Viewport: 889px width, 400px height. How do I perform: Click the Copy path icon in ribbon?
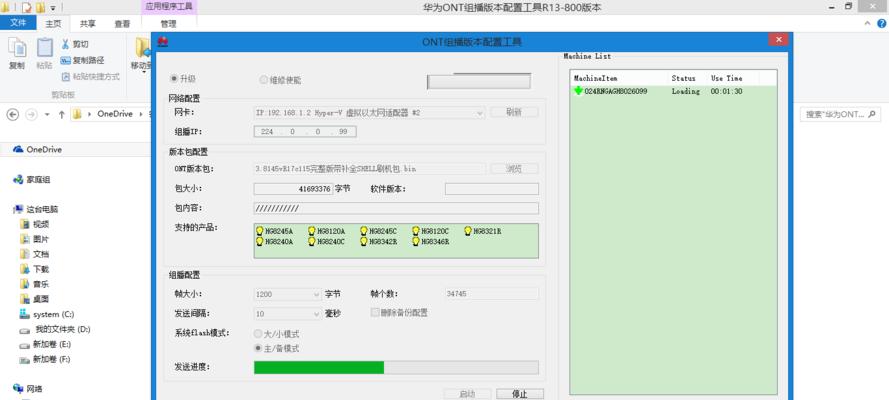pos(65,60)
